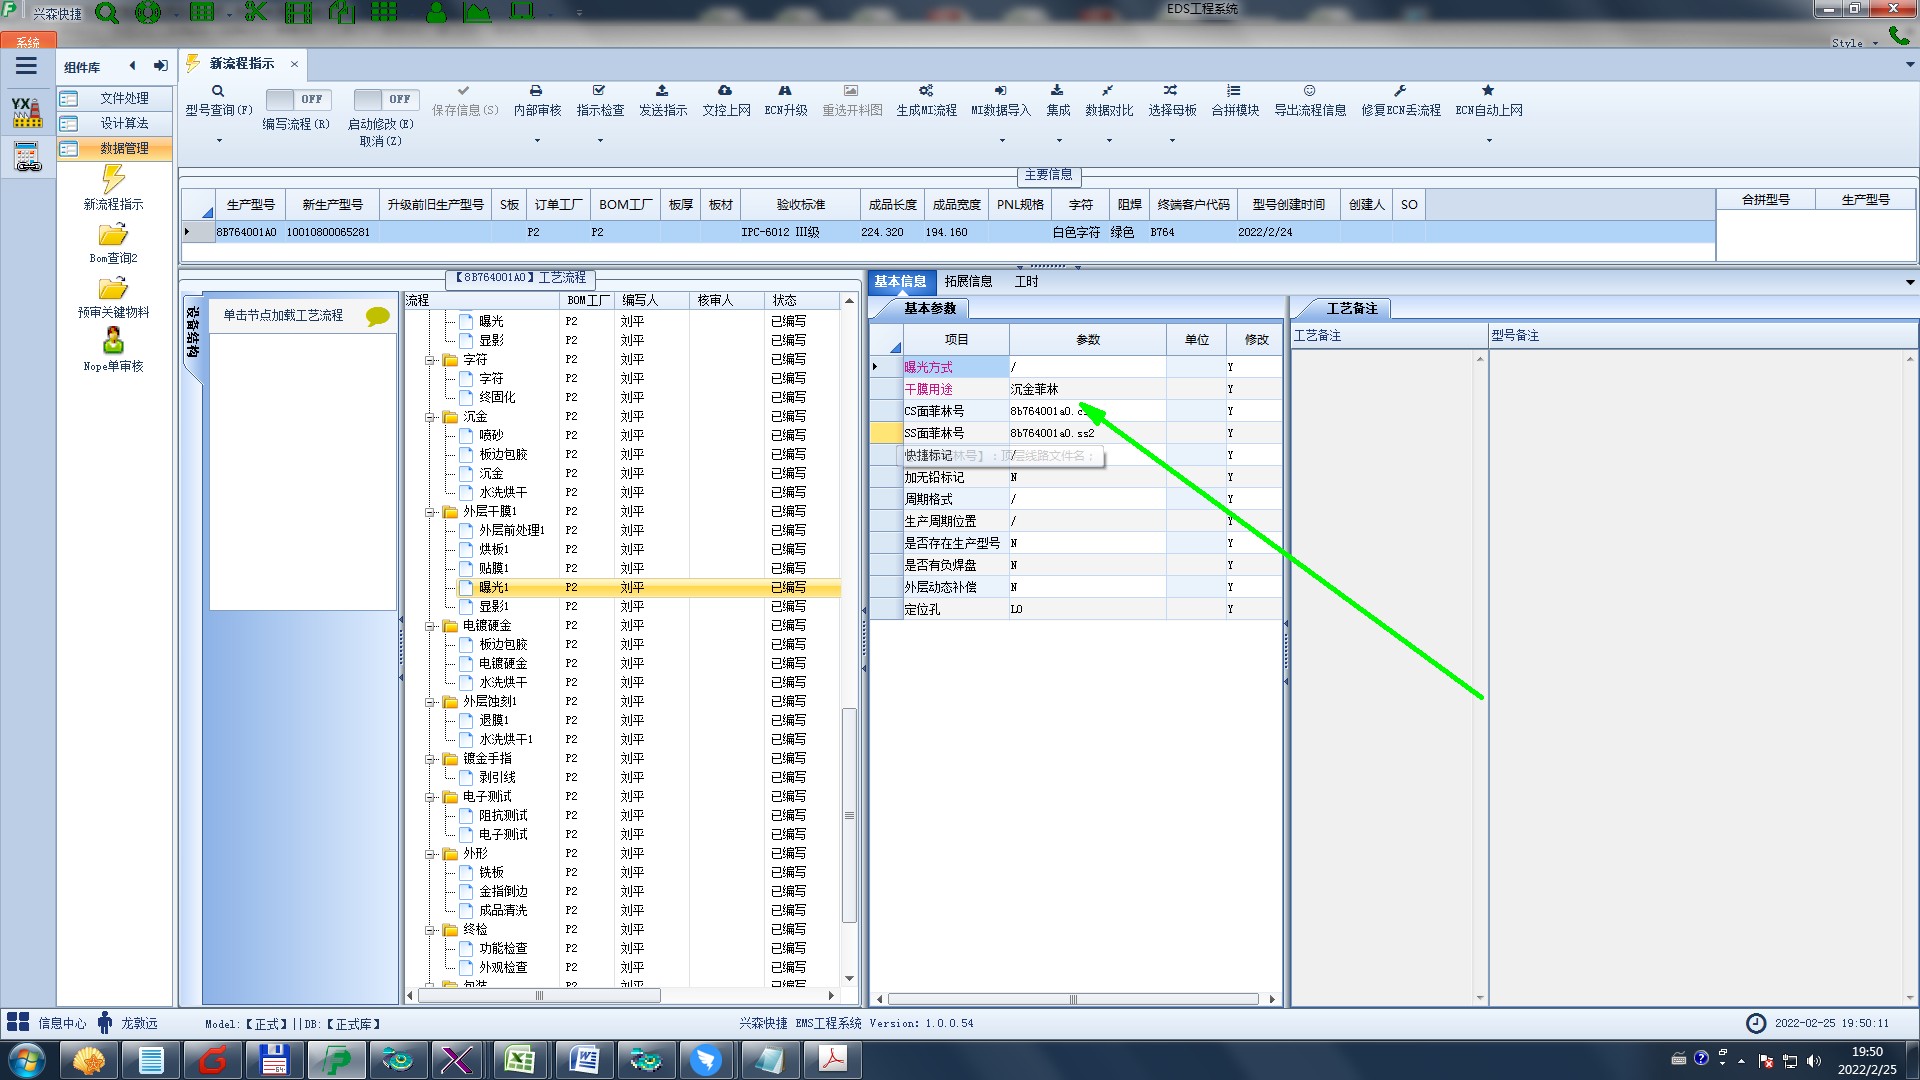Click the 发送指示 upload icon

(x=662, y=90)
